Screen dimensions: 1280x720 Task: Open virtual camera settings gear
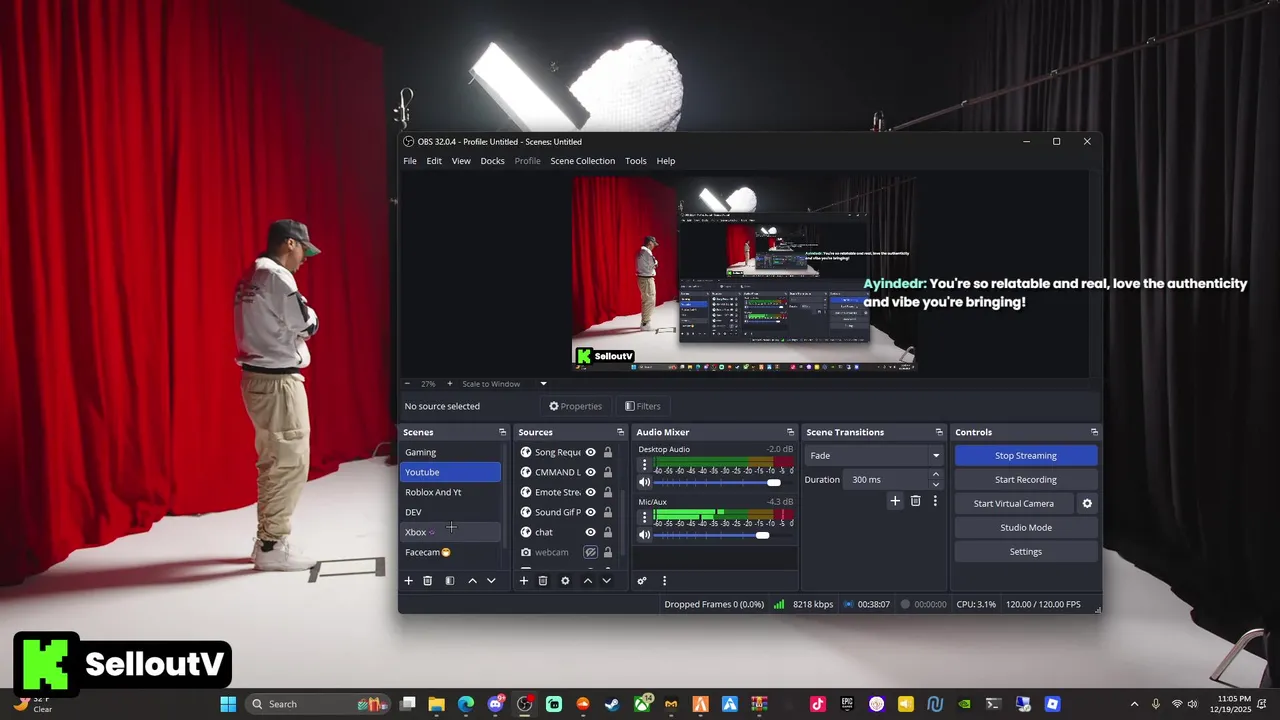click(1087, 504)
